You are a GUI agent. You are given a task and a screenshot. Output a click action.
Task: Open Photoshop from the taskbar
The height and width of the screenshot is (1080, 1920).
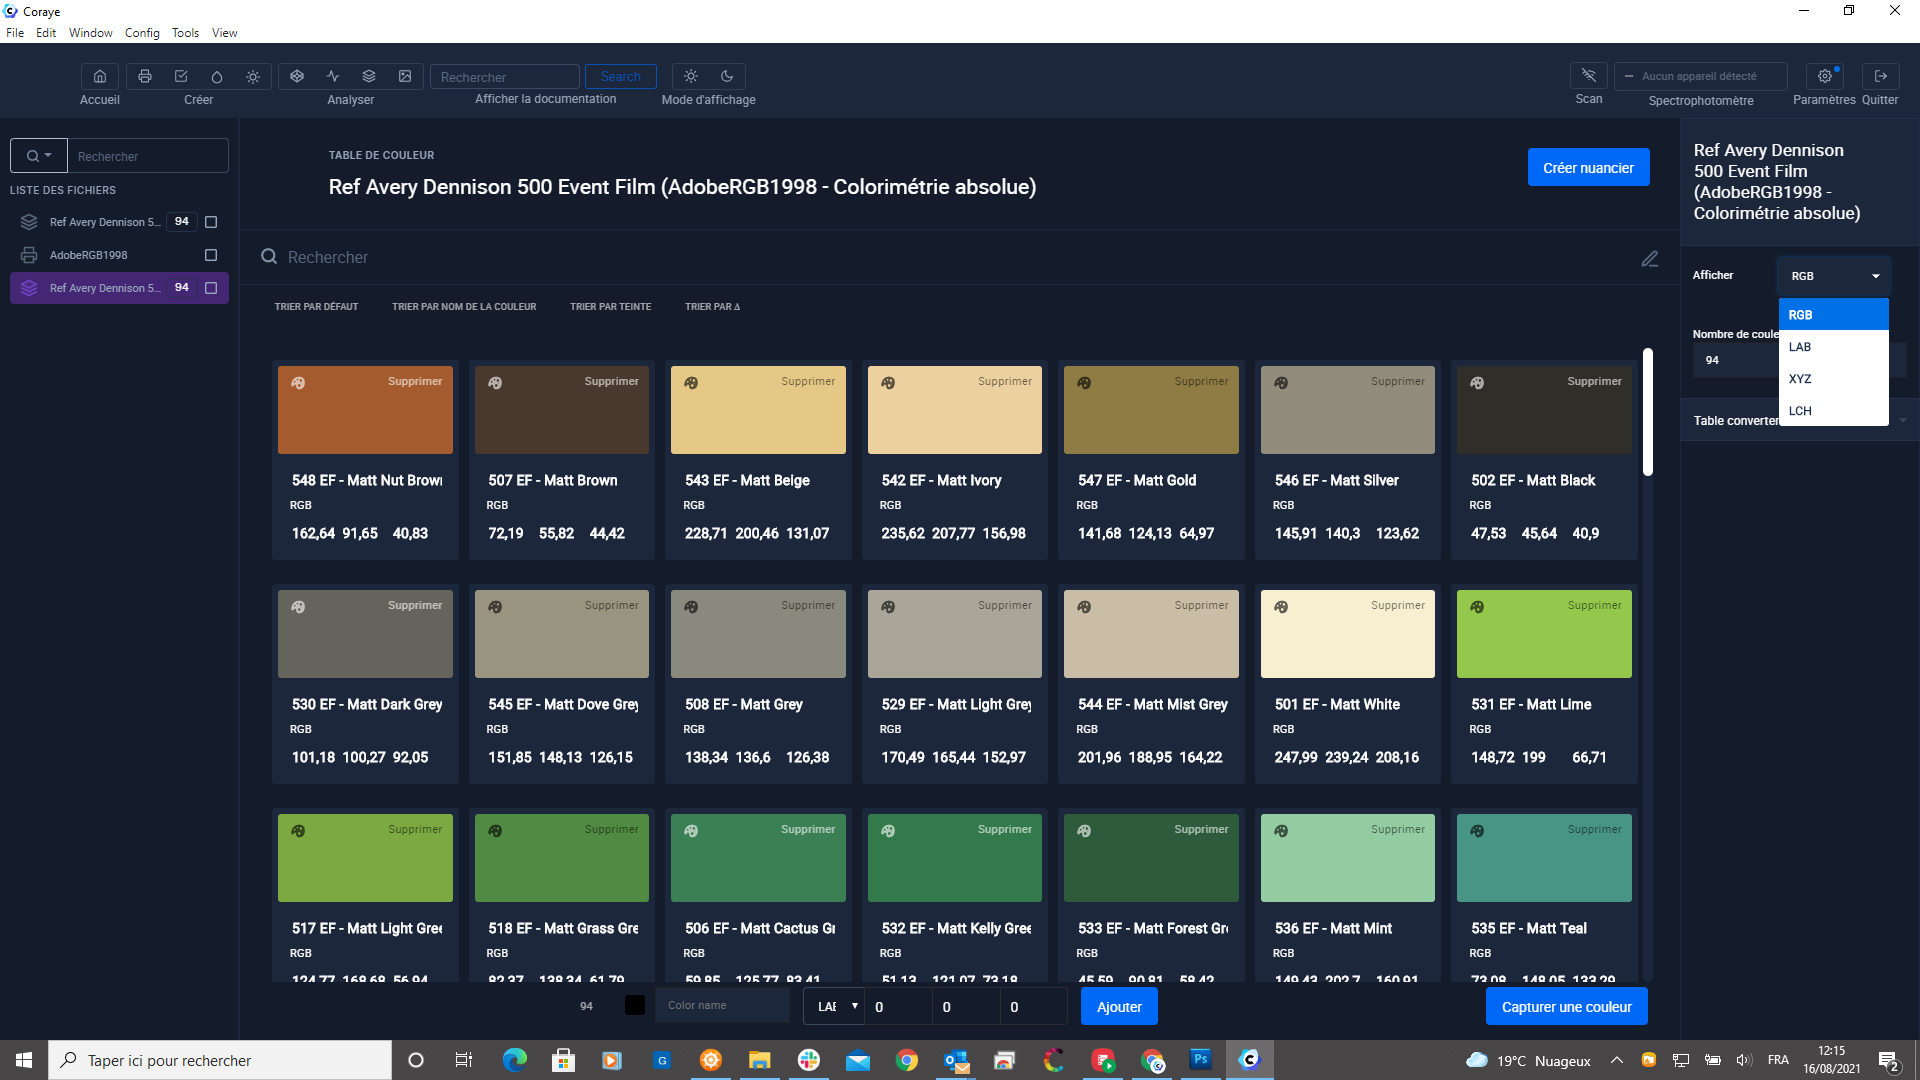coord(1200,1059)
